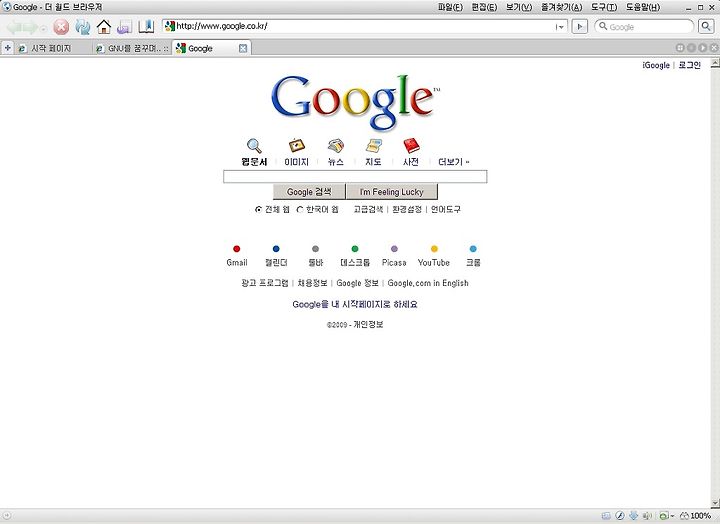Click the tab bar left round icon
Screen dimensions: 720x524
[691, 48]
